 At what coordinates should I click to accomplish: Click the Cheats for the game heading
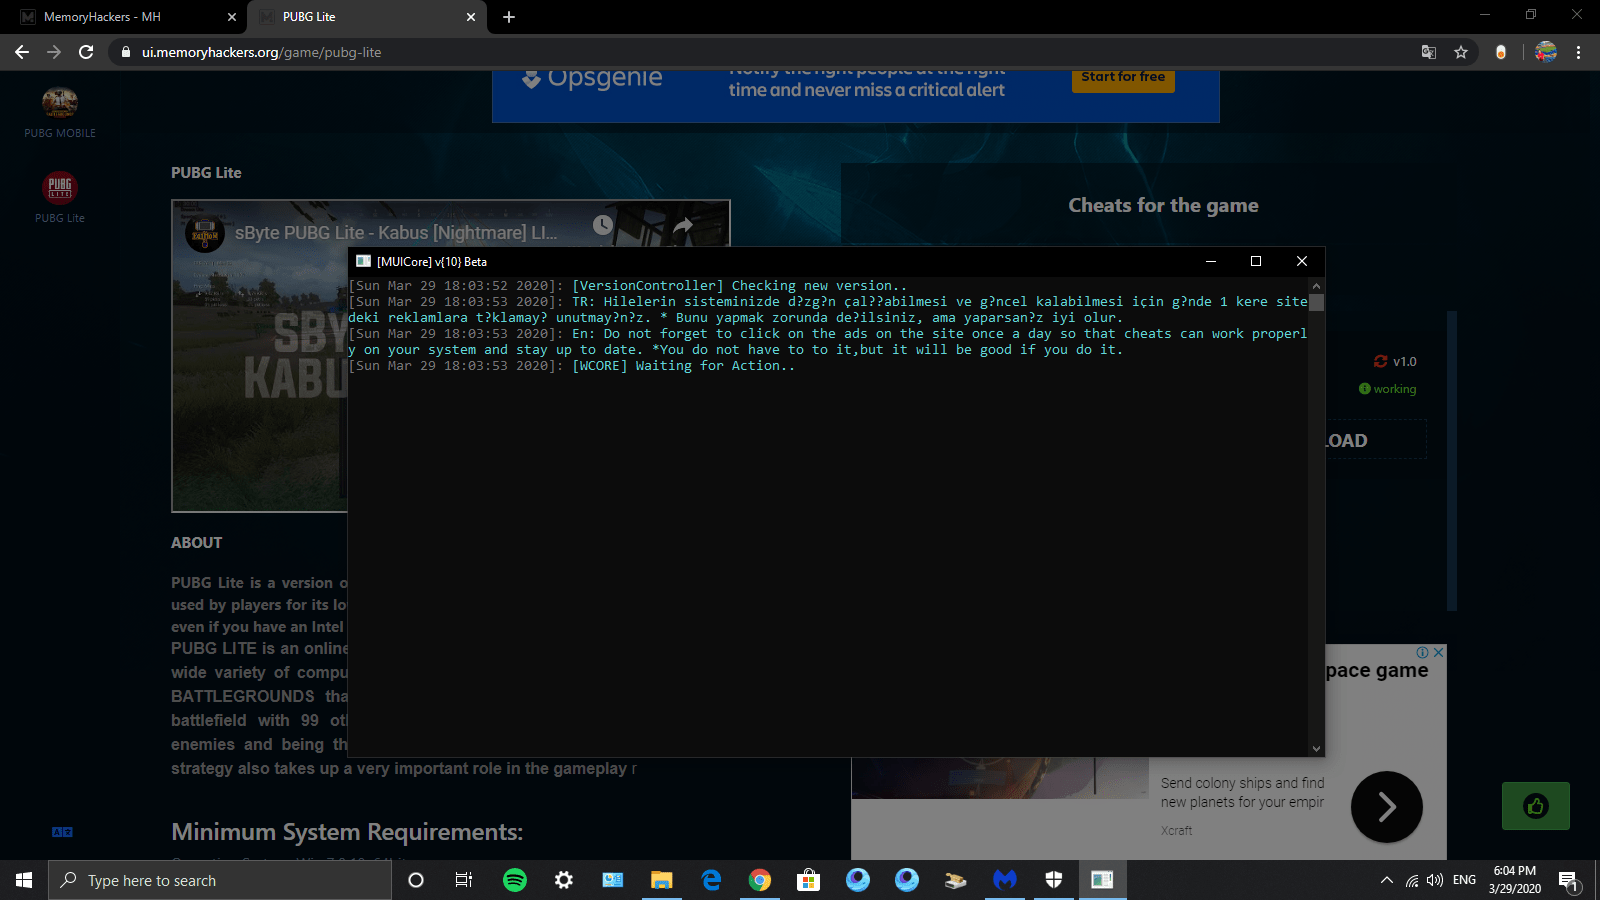pos(1163,205)
